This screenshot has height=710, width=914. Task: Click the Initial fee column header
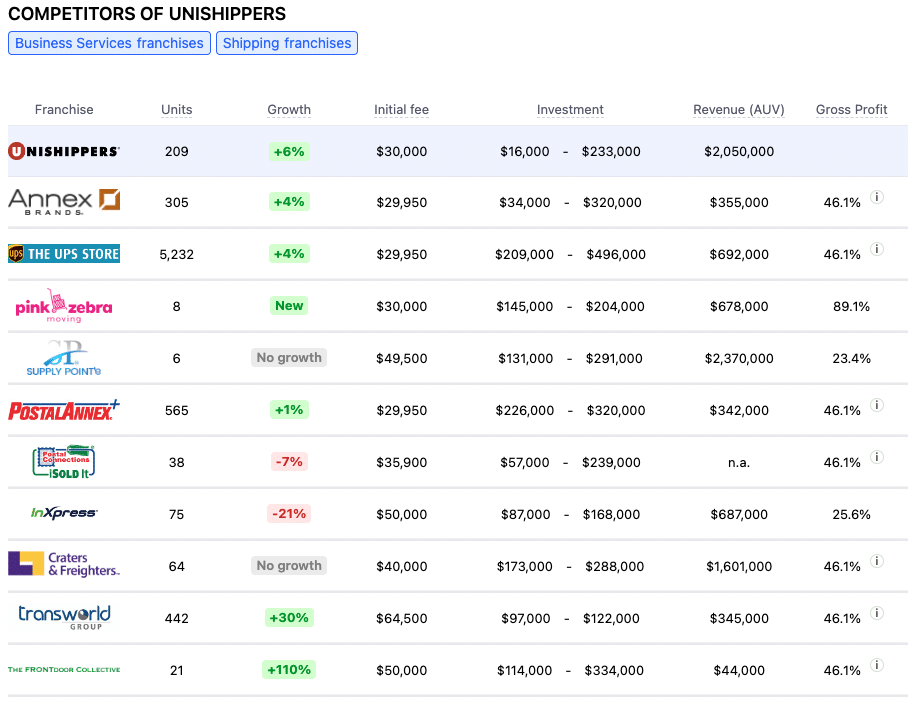[x=402, y=110]
